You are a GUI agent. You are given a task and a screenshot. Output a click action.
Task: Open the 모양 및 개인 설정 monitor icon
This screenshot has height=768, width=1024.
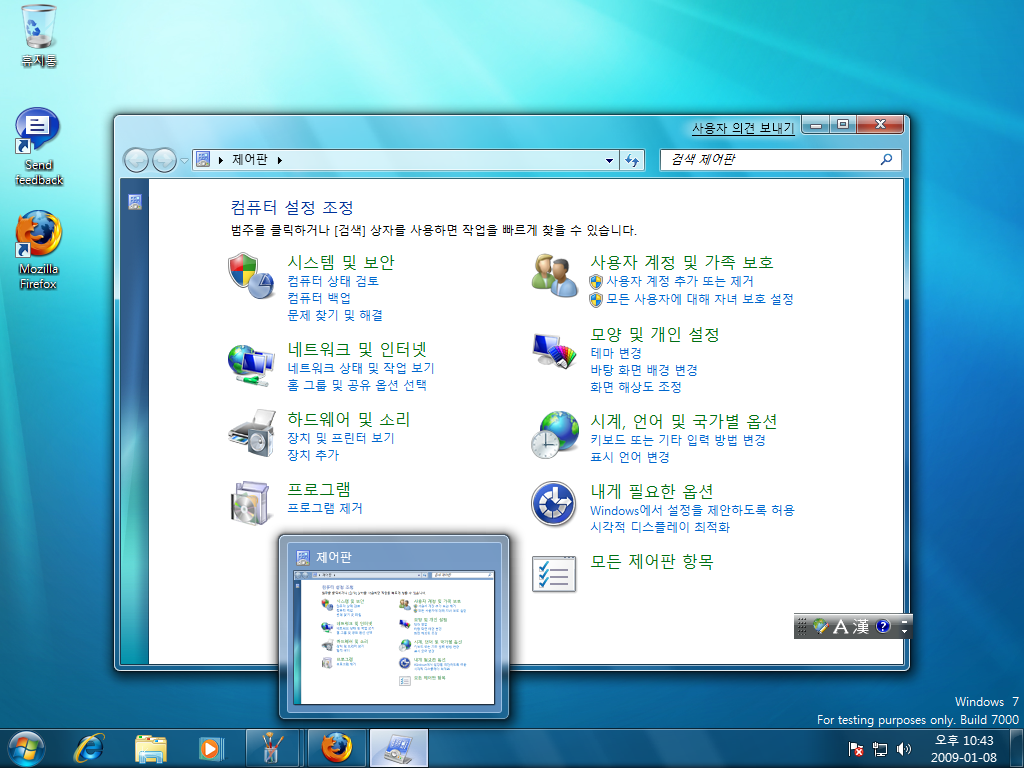(x=554, y=351)
